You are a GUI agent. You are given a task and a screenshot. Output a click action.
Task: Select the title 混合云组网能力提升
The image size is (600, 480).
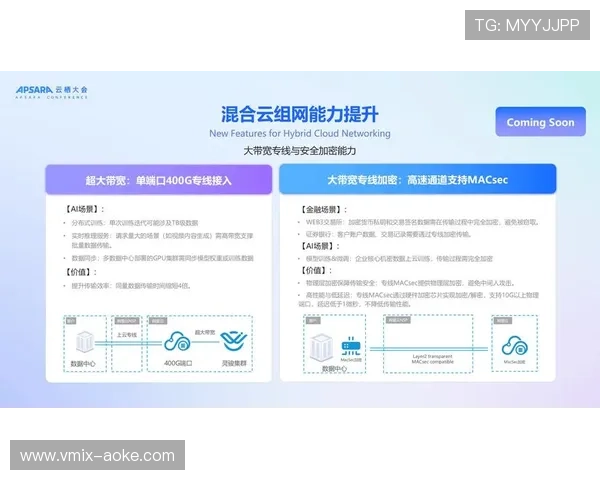click(300, 114)
